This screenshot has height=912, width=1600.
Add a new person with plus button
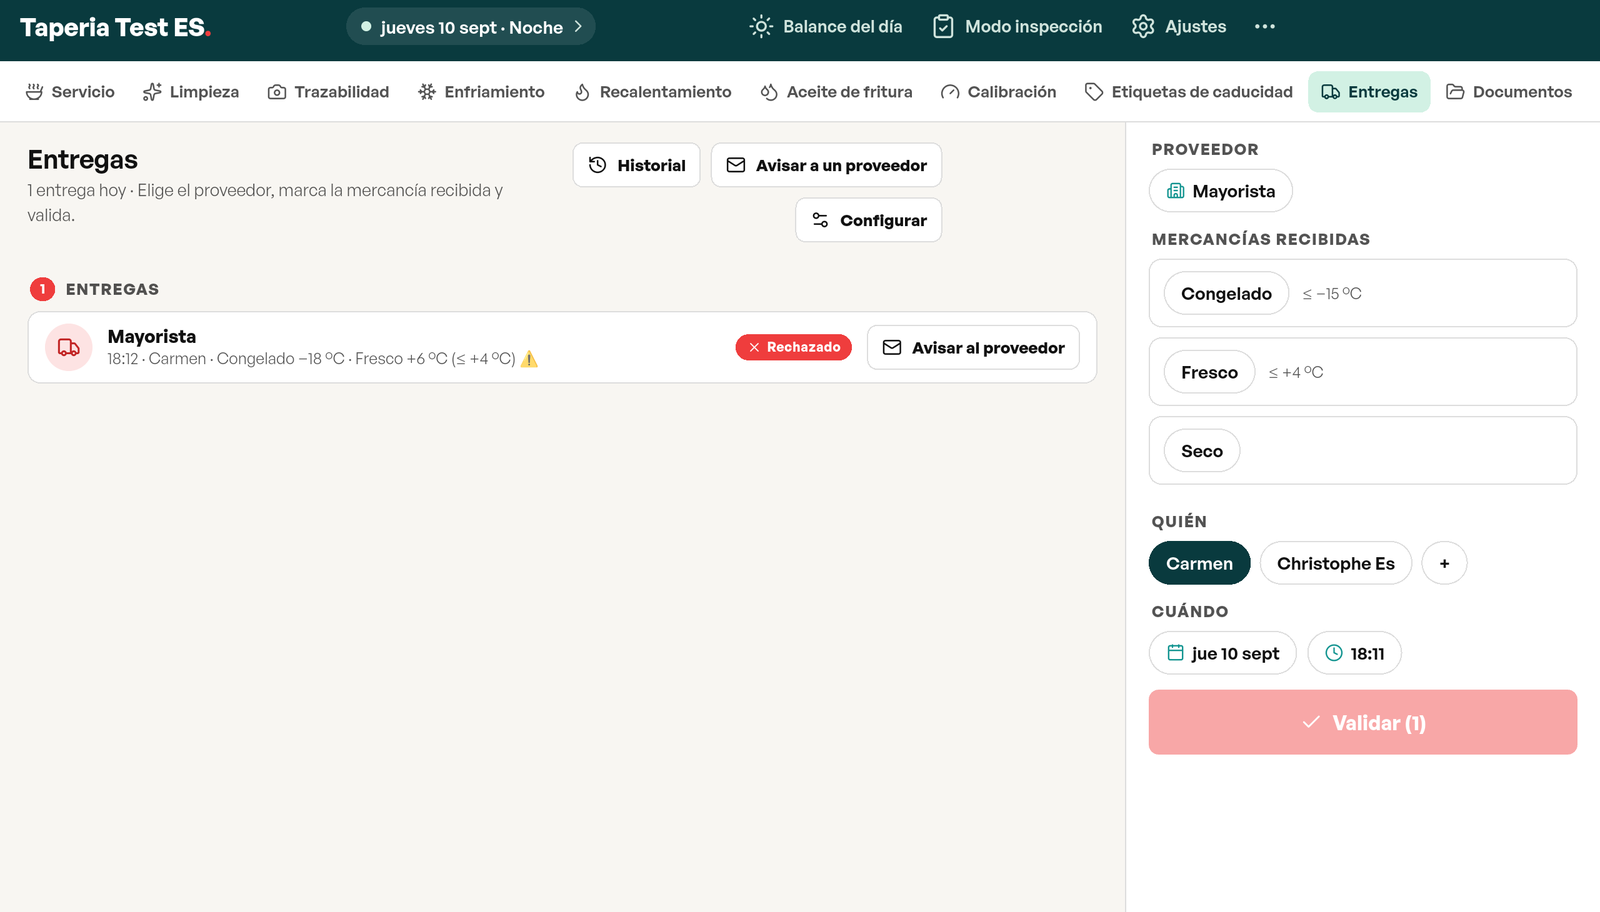coord(1444,563)
